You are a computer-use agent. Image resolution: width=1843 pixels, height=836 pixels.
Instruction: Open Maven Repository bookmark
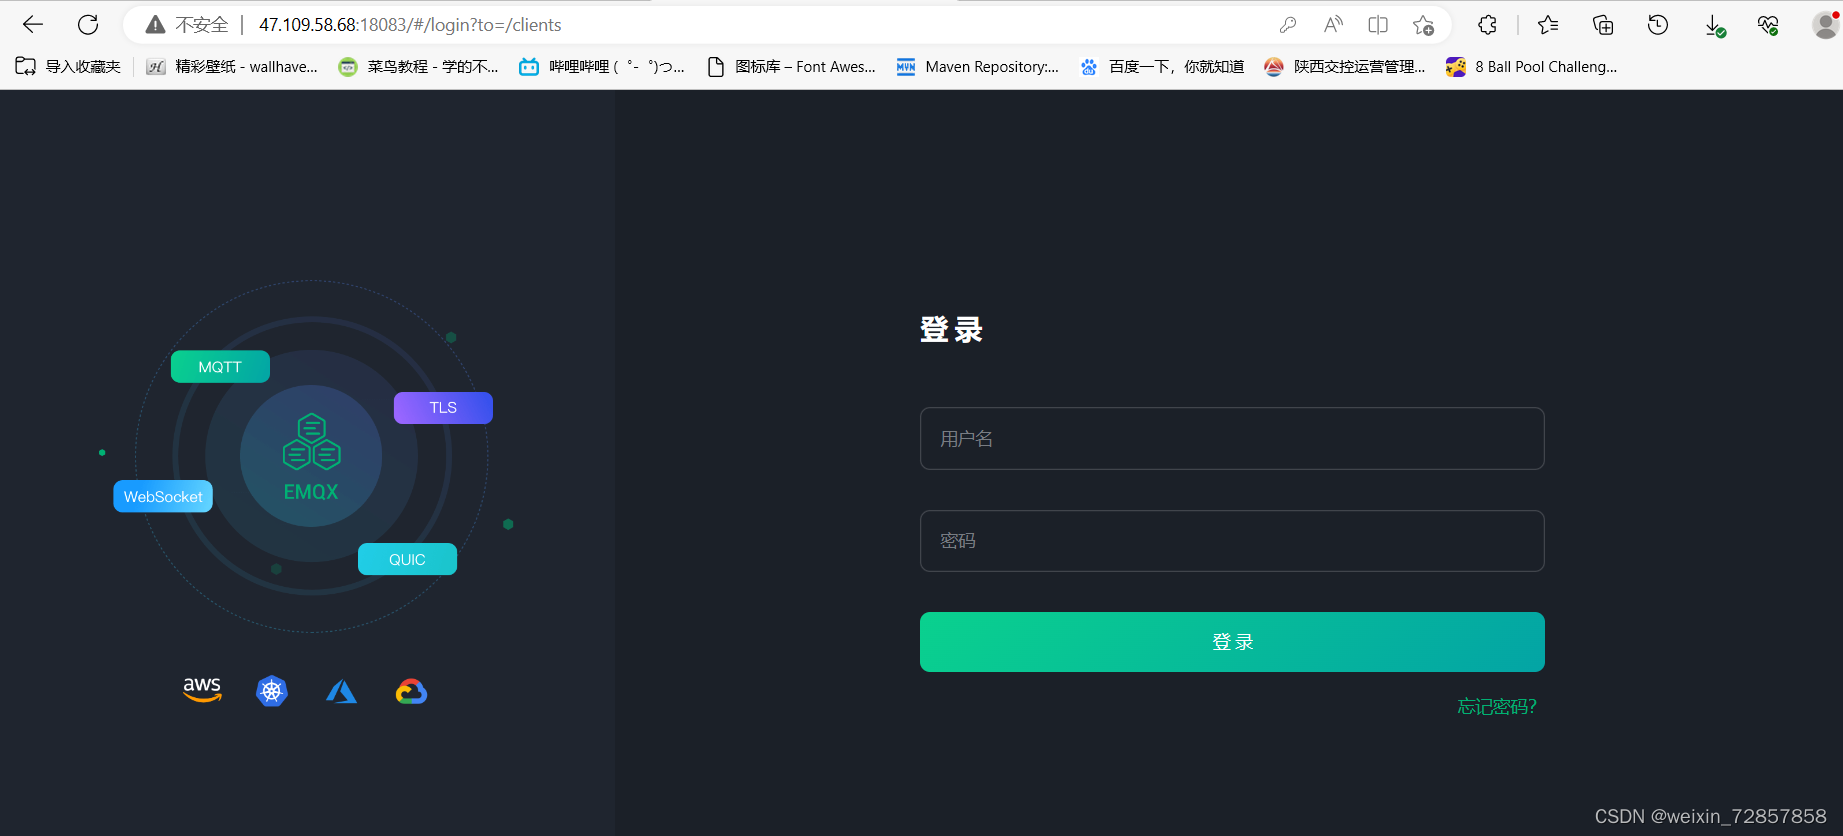click(x=977, y=67)
